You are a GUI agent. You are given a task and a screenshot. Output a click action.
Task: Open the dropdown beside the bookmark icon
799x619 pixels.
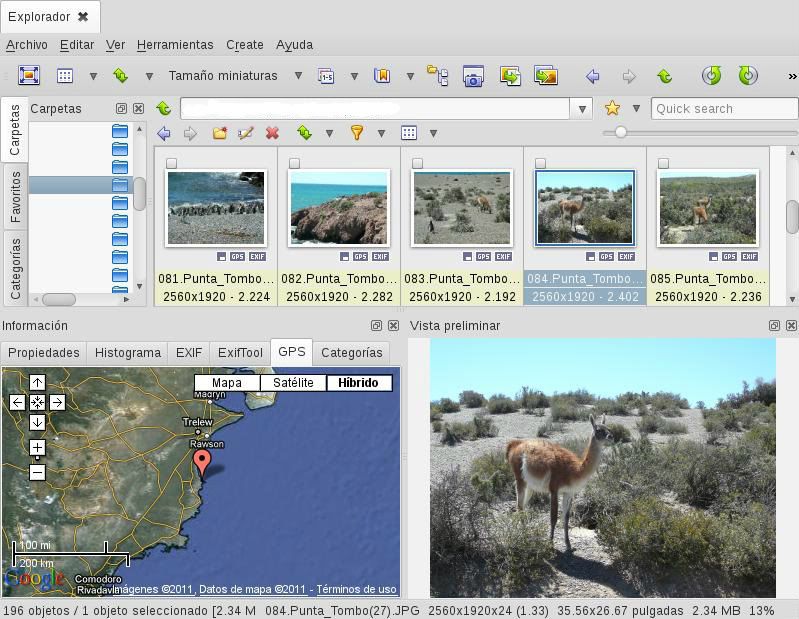pos(410,76)
